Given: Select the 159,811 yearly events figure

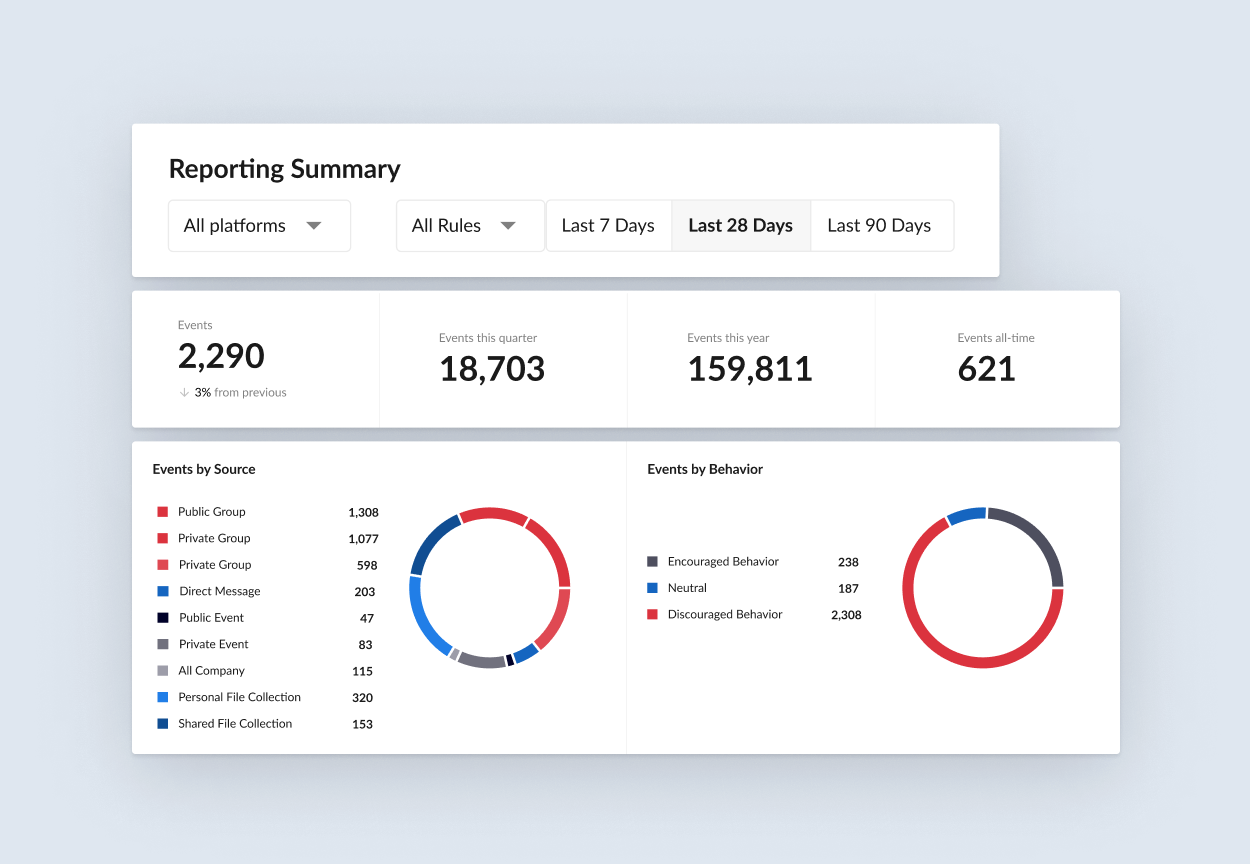Looking at the screenshot, I should point(750,369).
